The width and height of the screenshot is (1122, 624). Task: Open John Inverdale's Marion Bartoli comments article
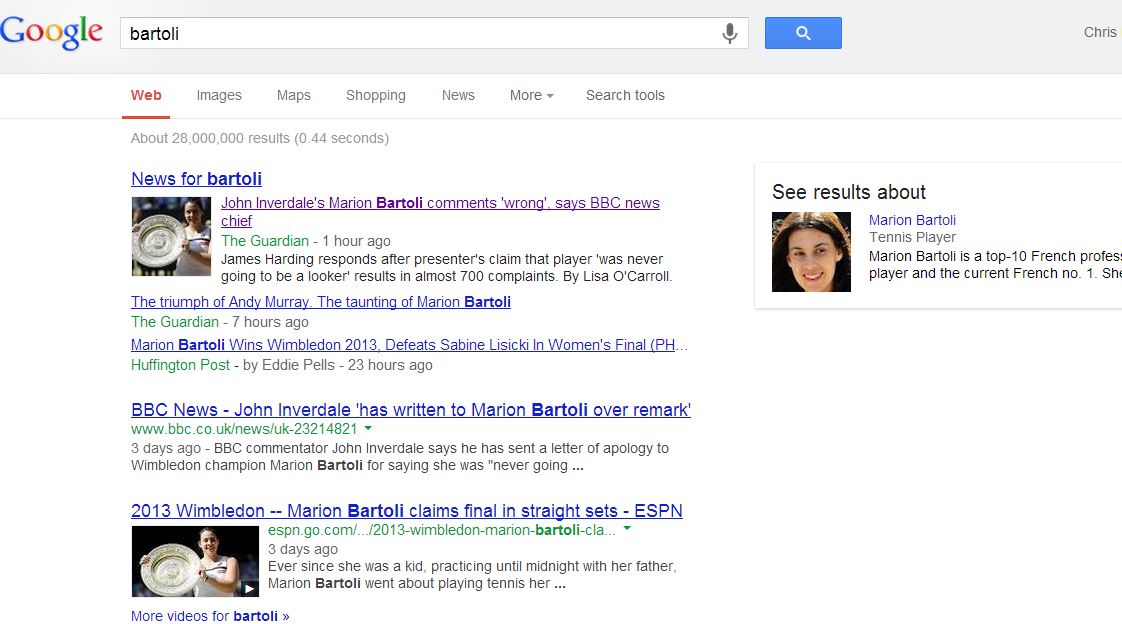tap(440, 212)
